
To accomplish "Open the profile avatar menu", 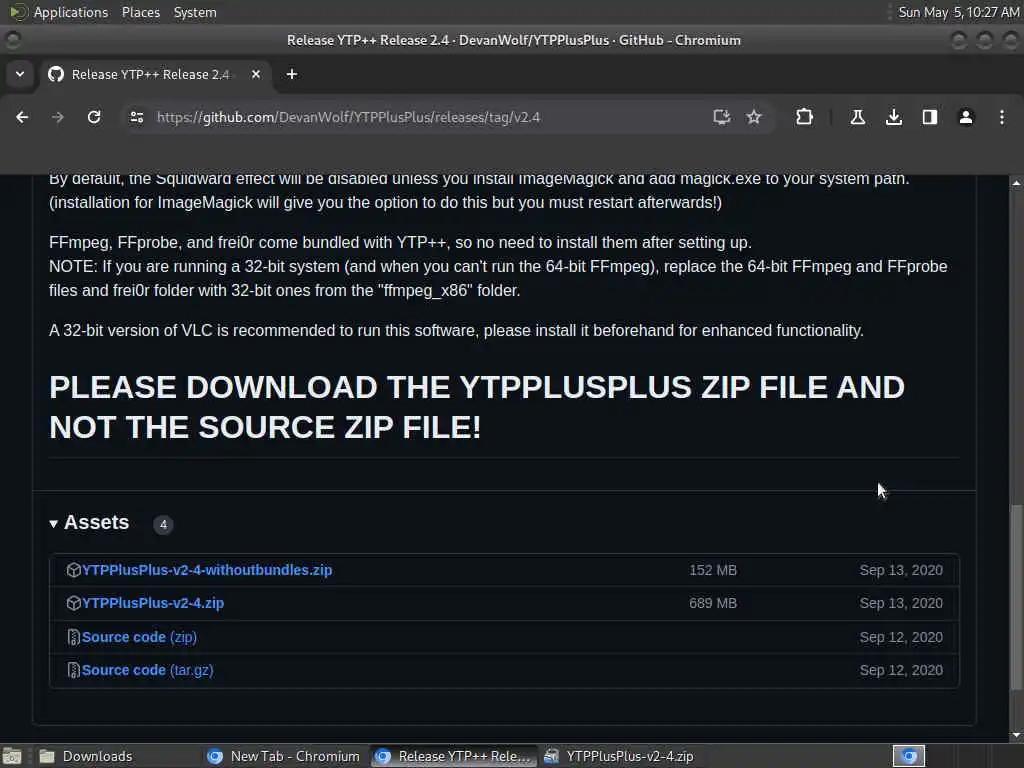I will (x=966, y=117).
